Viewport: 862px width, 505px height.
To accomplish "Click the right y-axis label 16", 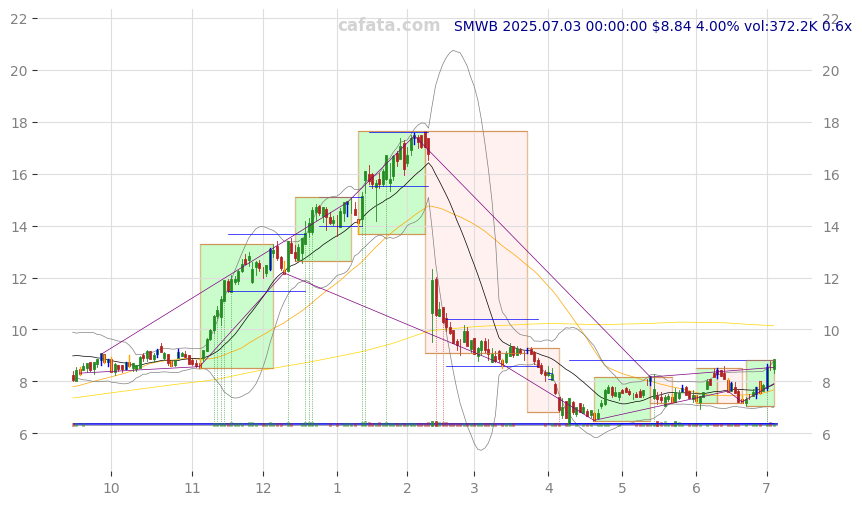I will (831, 175).
